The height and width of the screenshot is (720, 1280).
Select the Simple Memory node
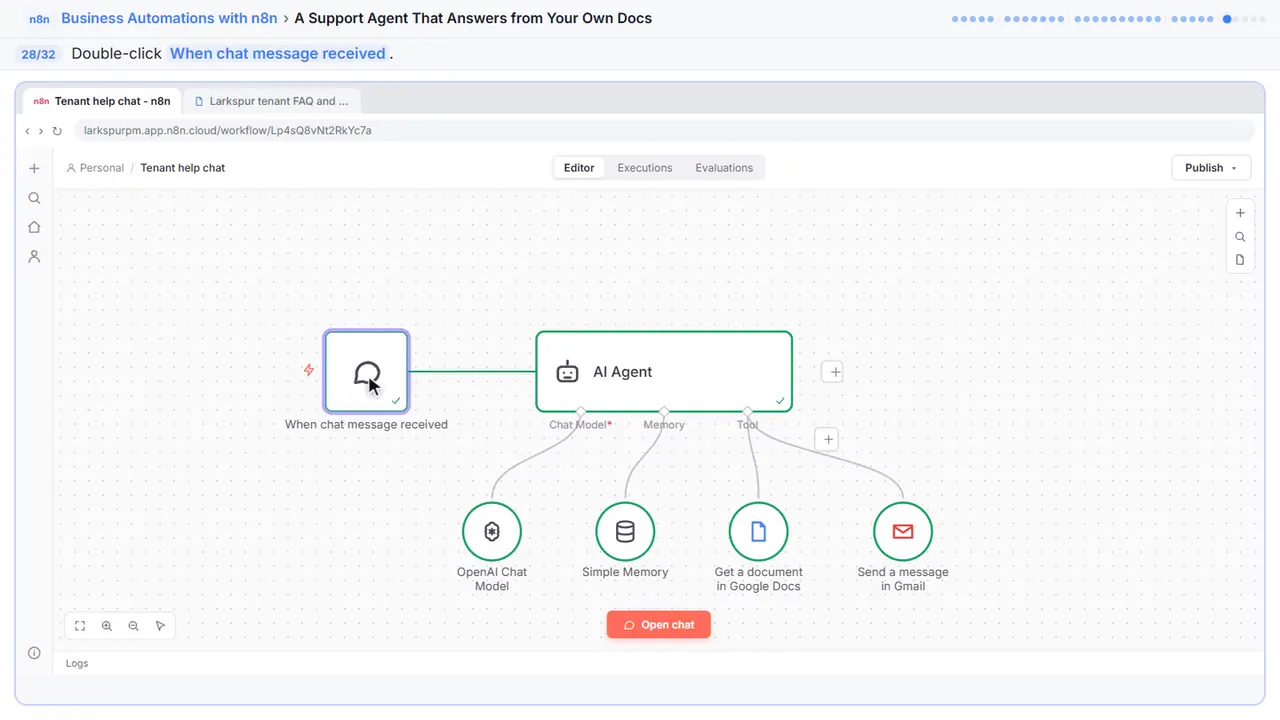(x=625, y=532)
